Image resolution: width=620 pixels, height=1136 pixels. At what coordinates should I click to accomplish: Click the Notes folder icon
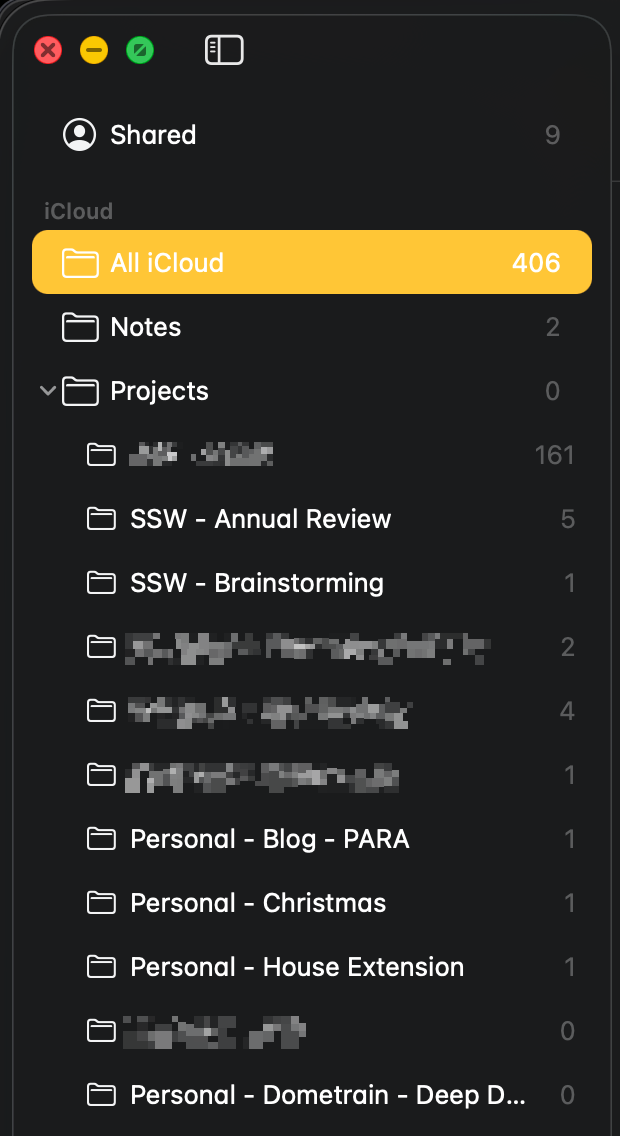pyautogui.click(x=80, y=327)
